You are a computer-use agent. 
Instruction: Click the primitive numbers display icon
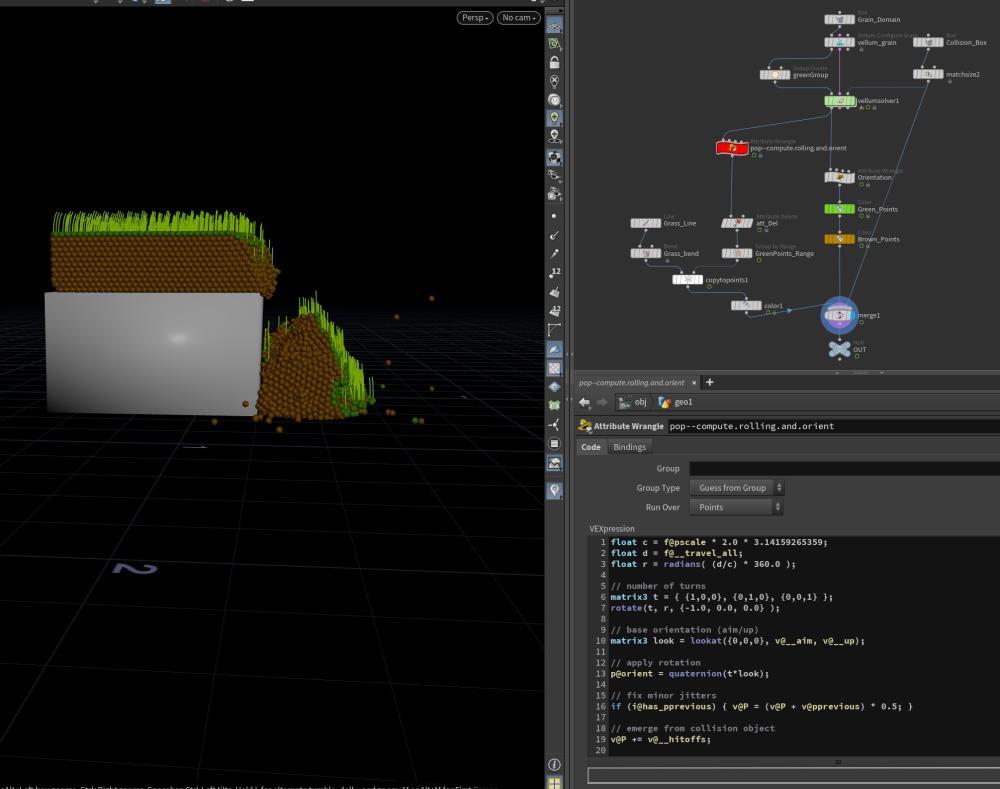point(554,311)
